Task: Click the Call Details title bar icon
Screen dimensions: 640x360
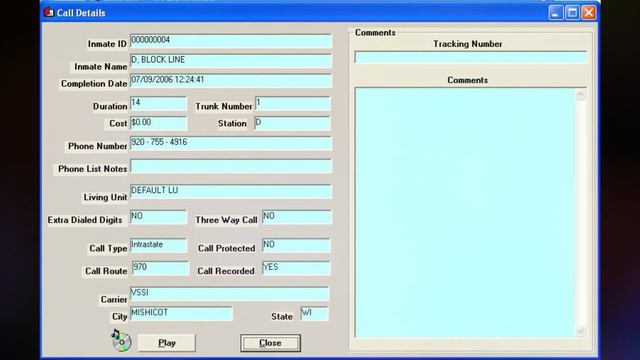Action: click(x=49, y=13)
